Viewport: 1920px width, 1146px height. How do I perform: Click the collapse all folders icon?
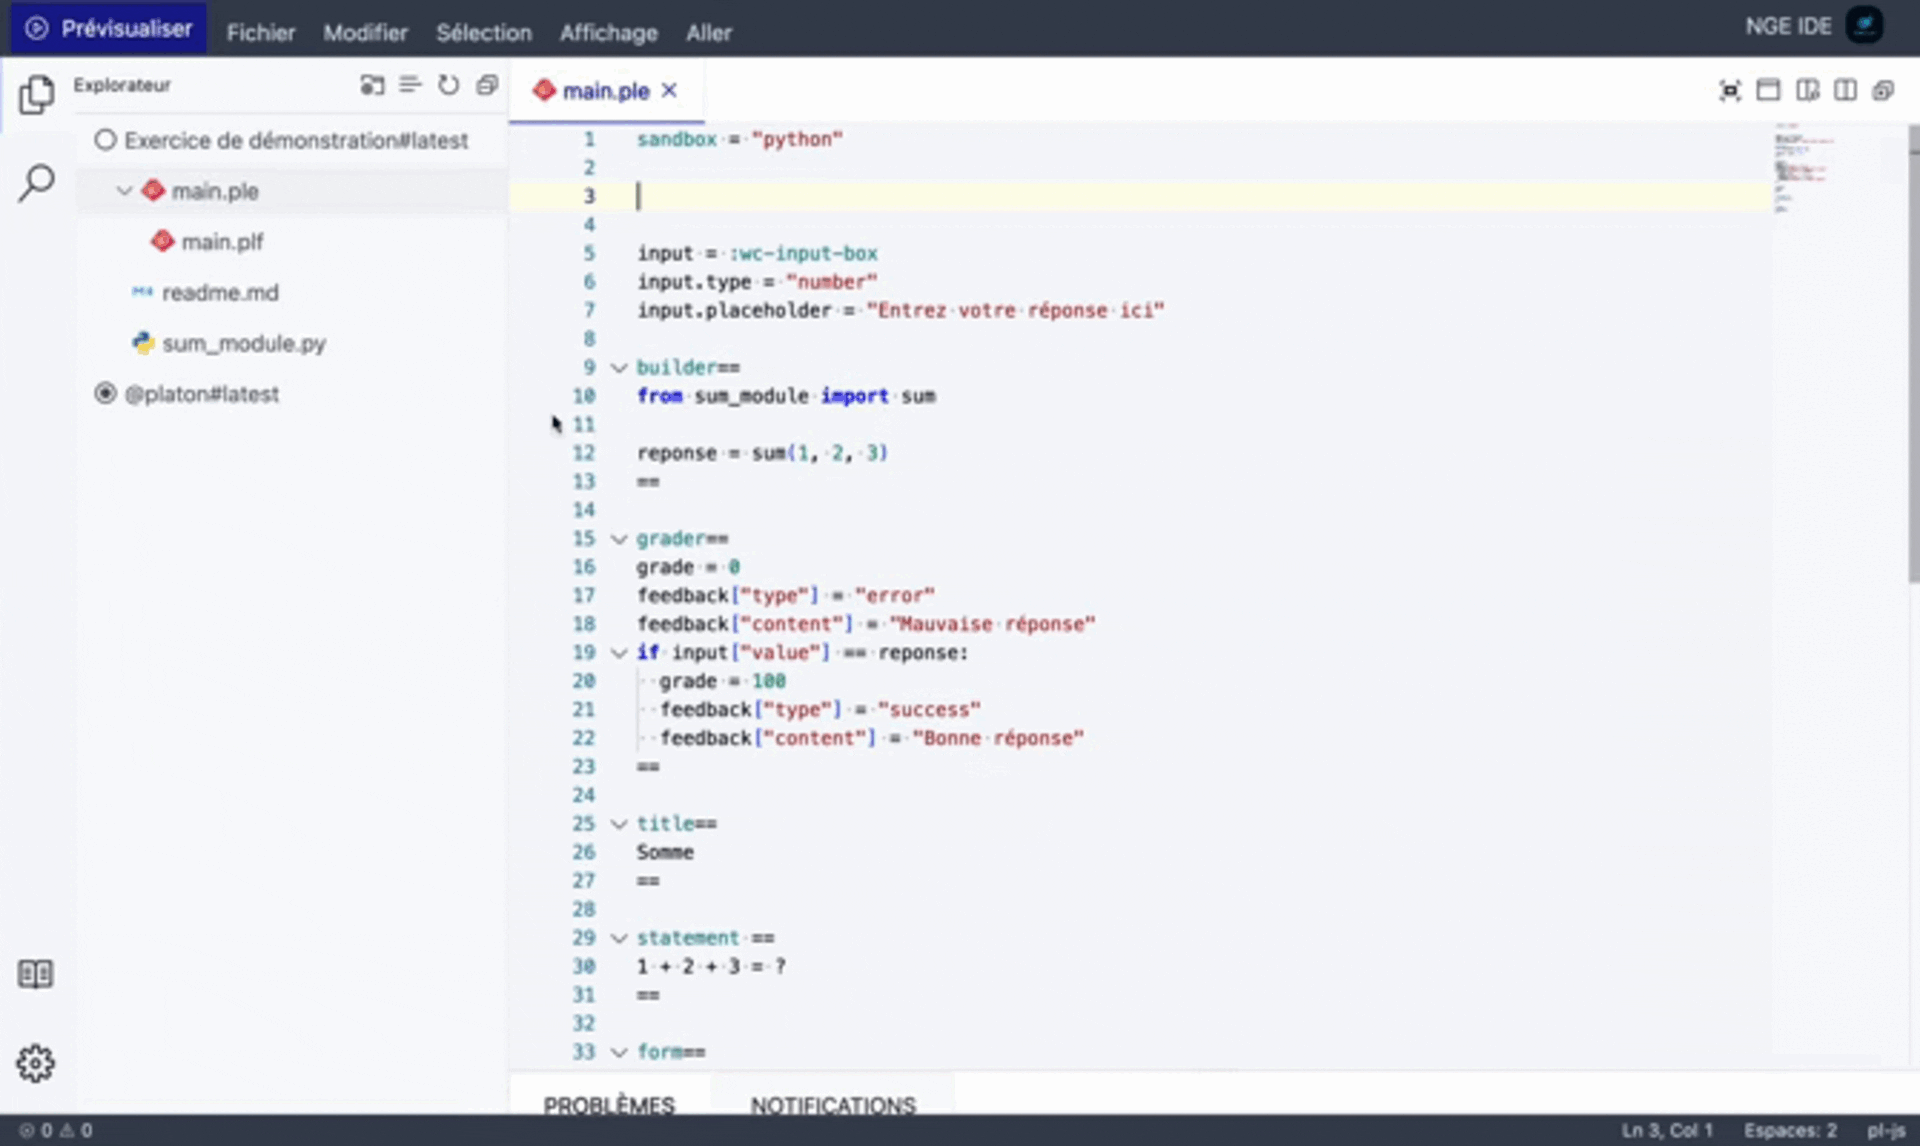[487, 86]
